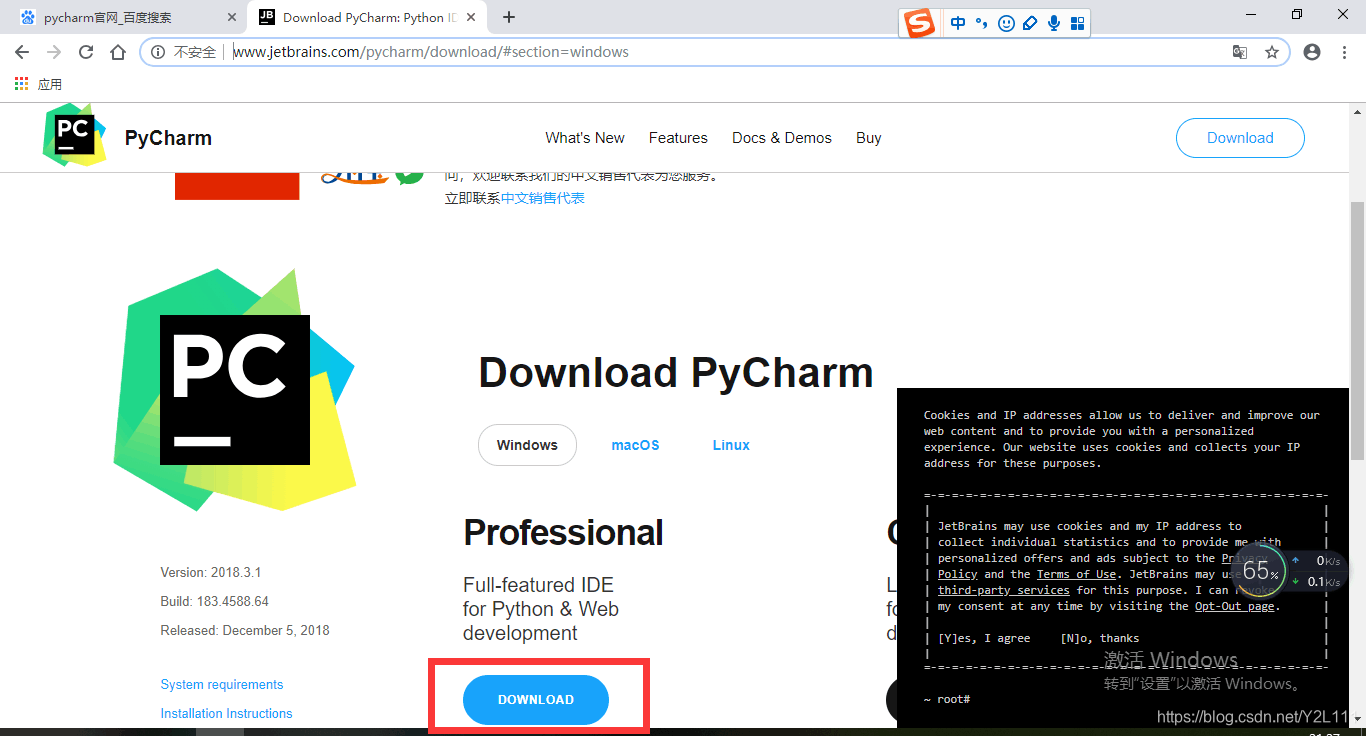Toggle Sogou punctuation mode icon

[x=982, y=23]
